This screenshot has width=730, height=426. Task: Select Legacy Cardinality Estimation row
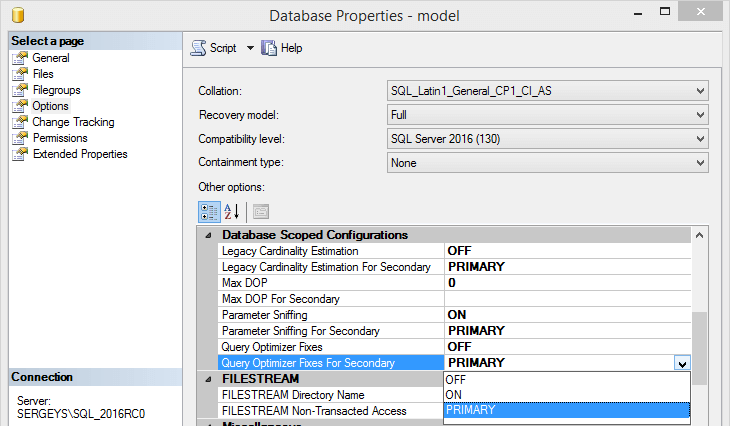(x=454, y=251)
